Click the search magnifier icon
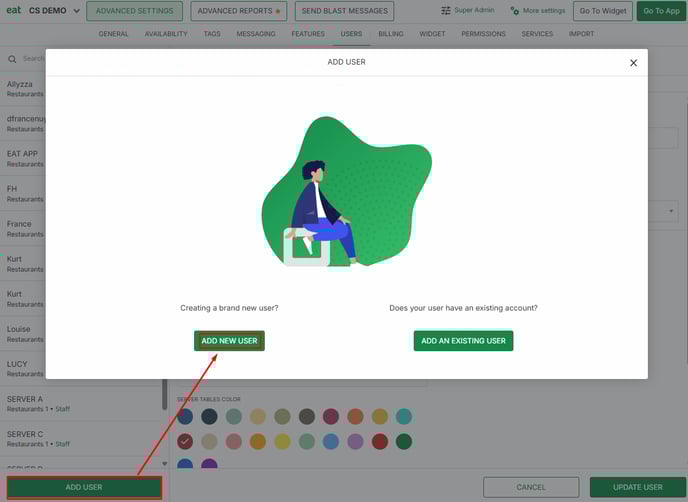This screenshot has height=502, width=688. tap(12, 59)
